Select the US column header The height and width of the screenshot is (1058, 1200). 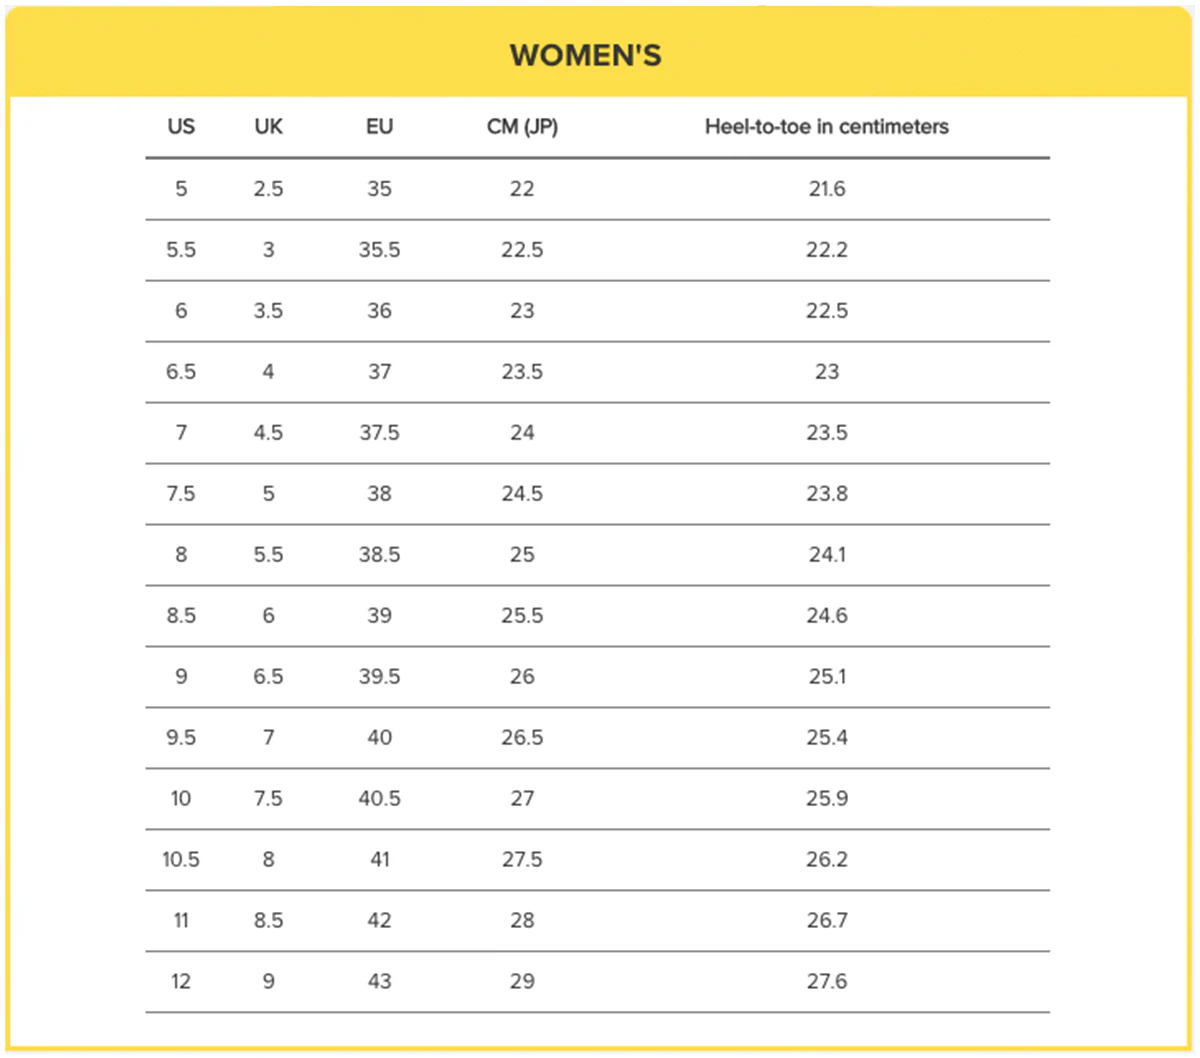point(181,127)
